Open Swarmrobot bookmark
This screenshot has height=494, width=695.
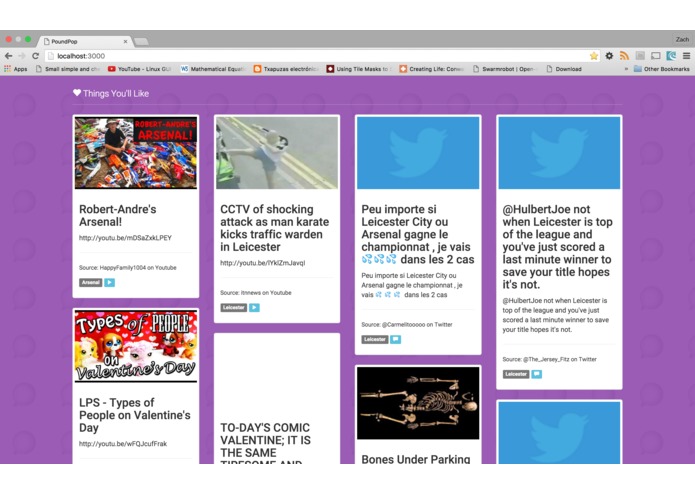tap(504, 69)
